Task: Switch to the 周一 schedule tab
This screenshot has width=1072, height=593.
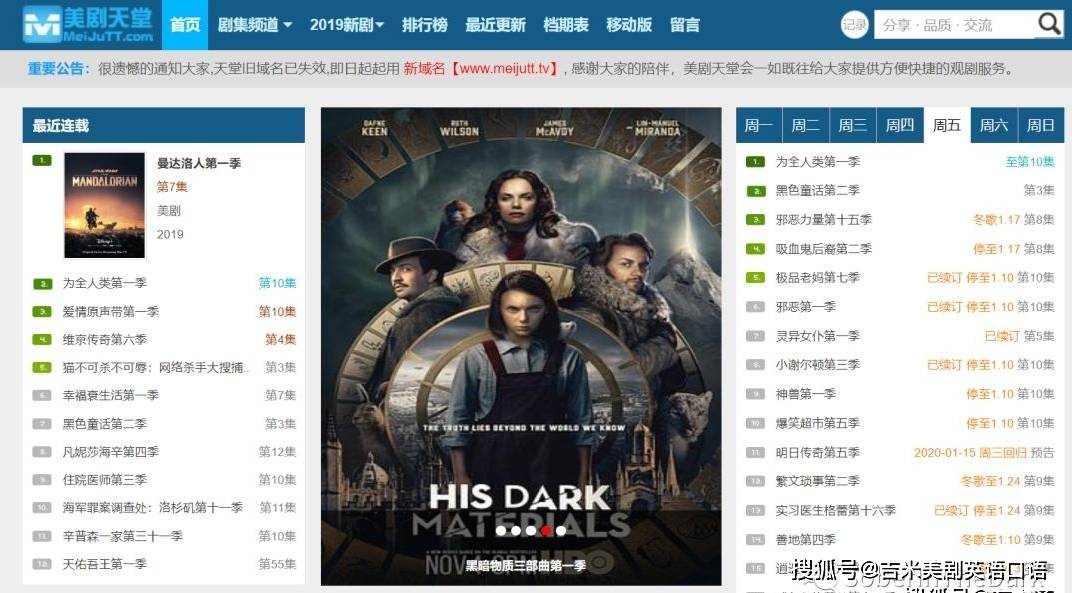Action: tap(759, 125)
